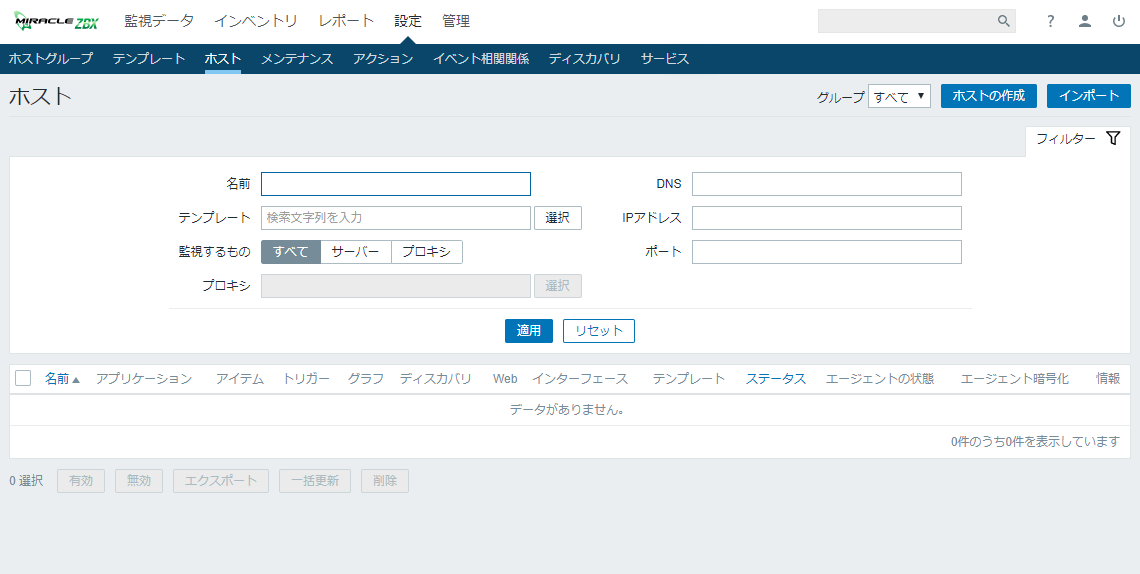
Task: Open the user profile icon
Action: [1084, 21]
